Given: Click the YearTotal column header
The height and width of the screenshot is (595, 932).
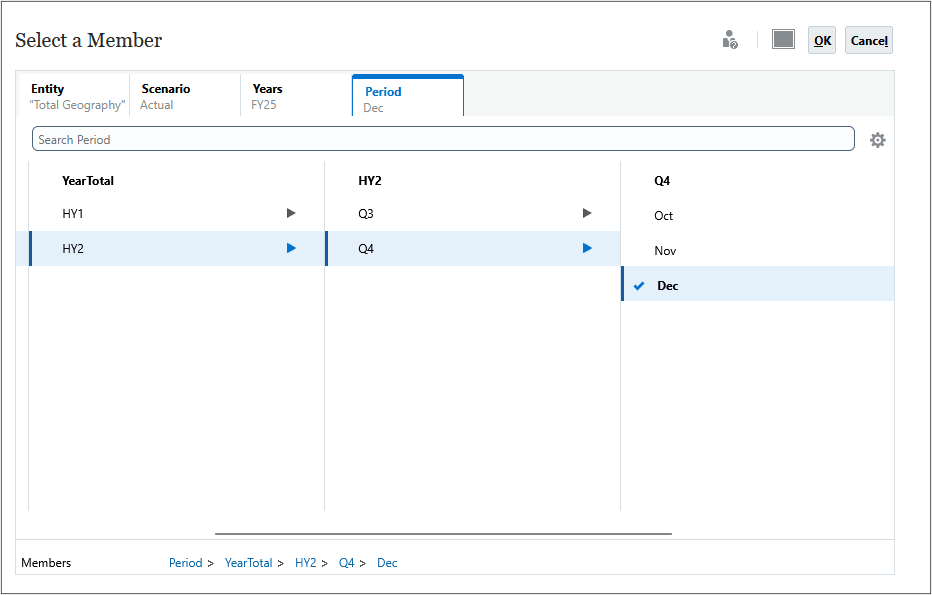Looking at the screenshot, I should pos(88,181).
